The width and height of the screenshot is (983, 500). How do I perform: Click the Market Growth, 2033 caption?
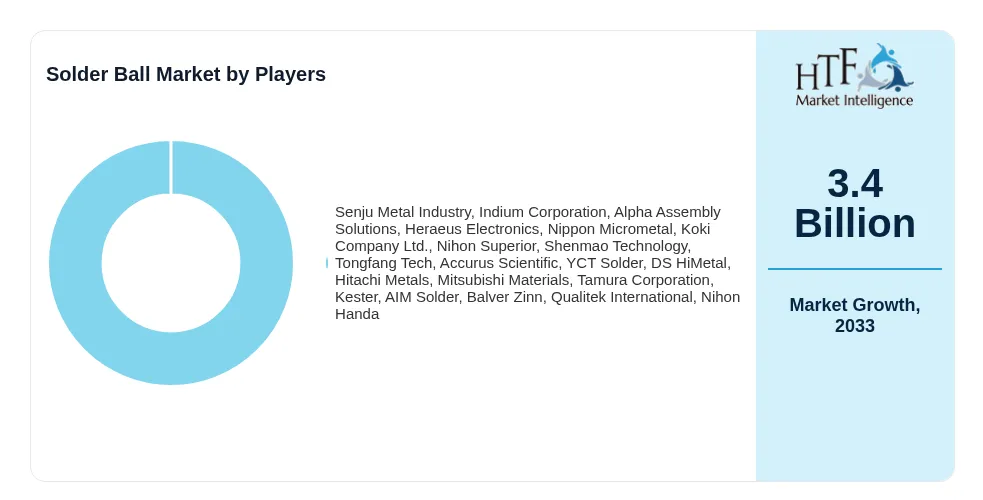854,315
